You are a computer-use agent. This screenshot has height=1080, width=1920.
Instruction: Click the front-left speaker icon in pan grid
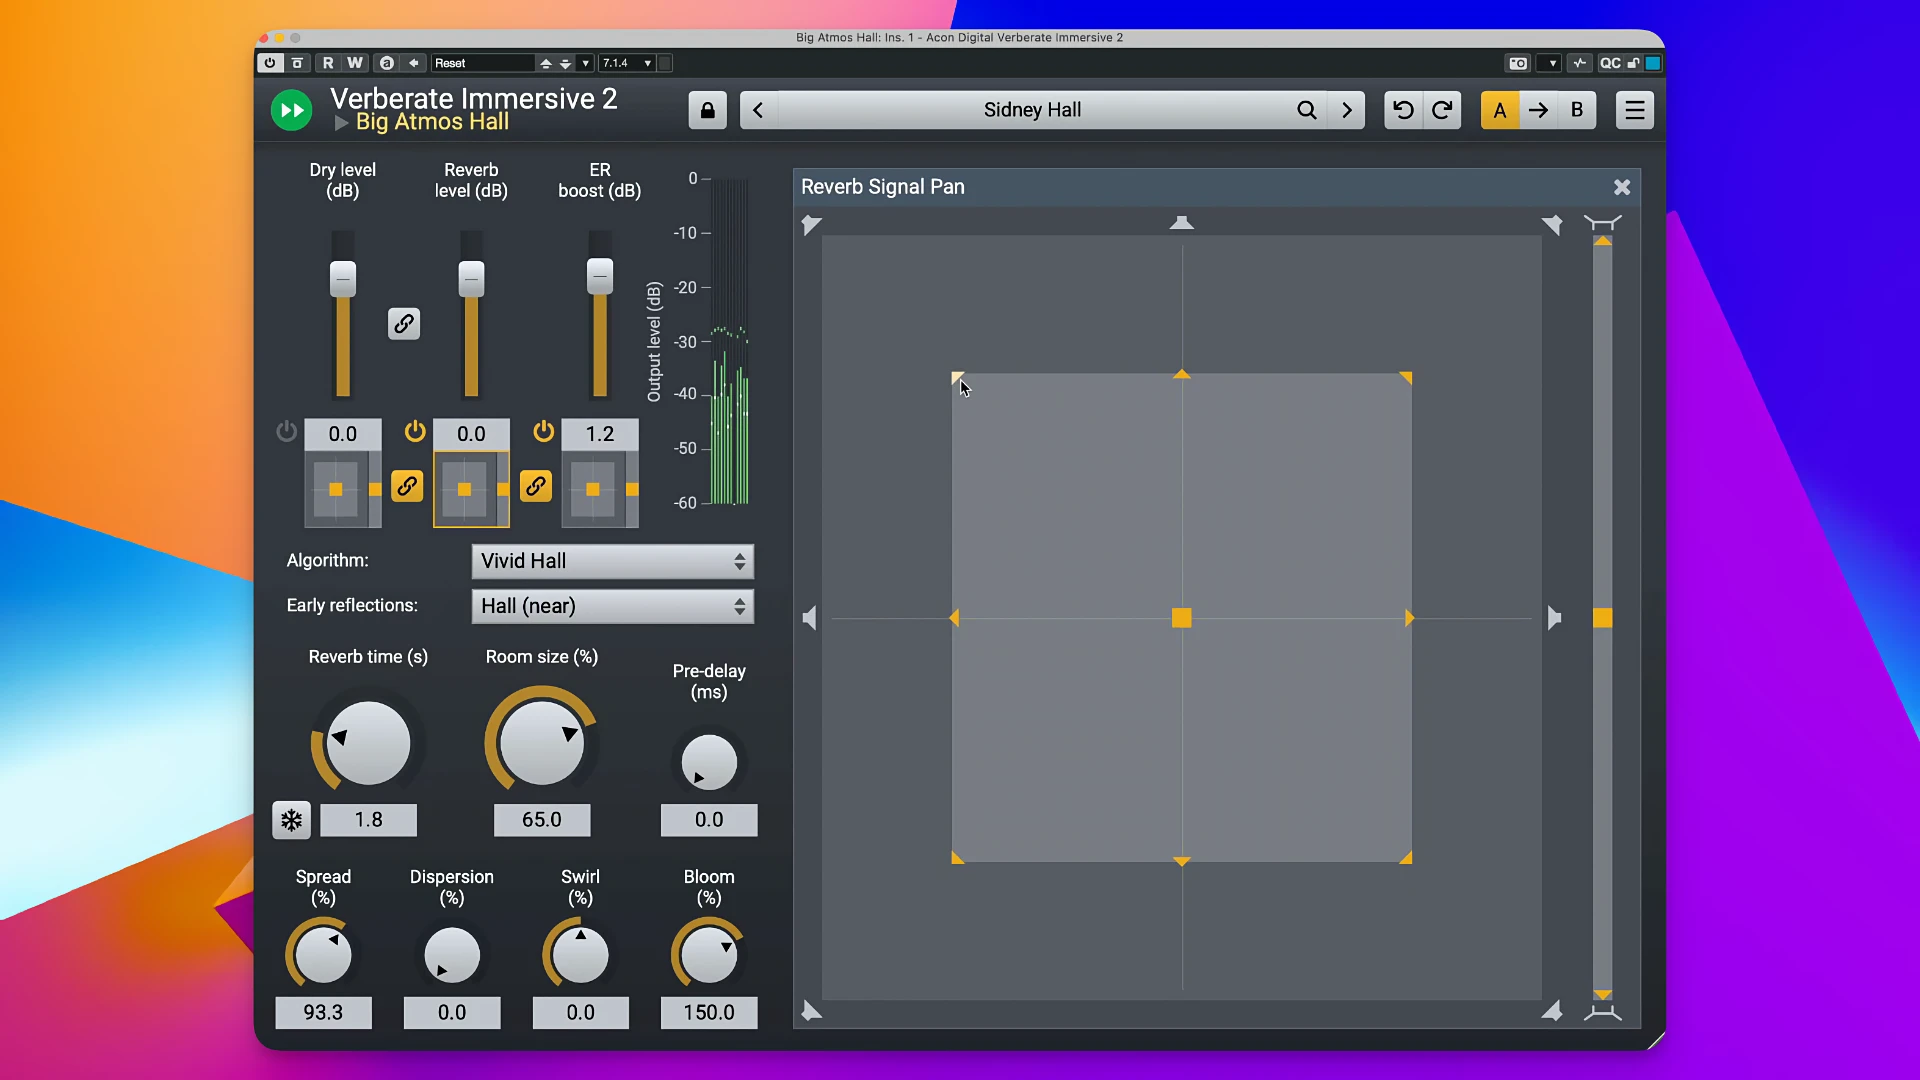click(x=811, y=225)
